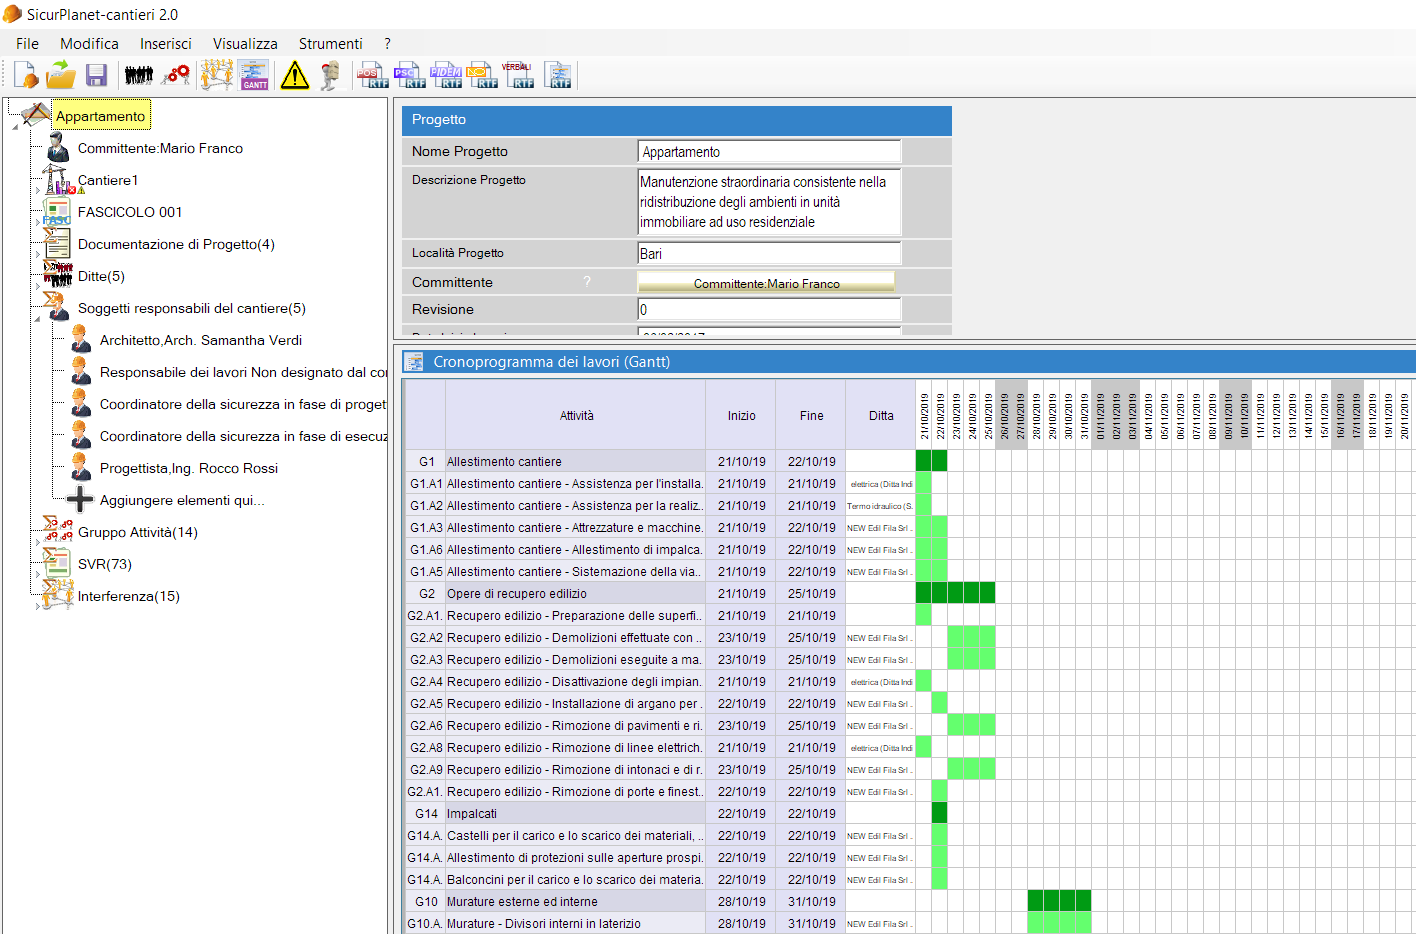The image size is (1416, 934).
Task: Expand the Cantiere1 tree node
Action: click(x=38, y=190)
